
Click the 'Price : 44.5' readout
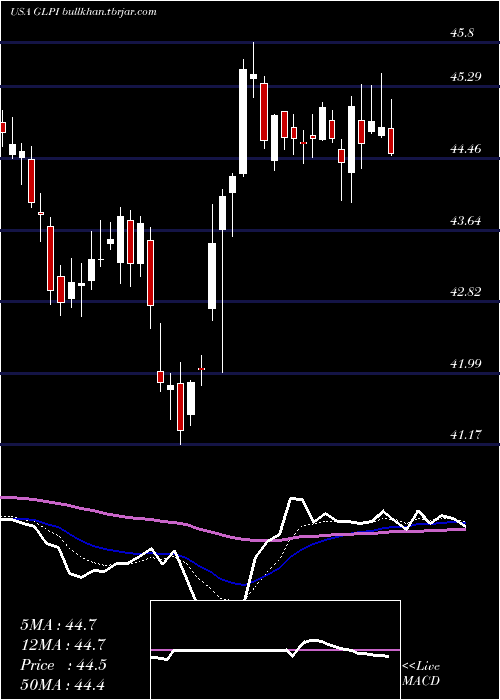click(63, 665)
